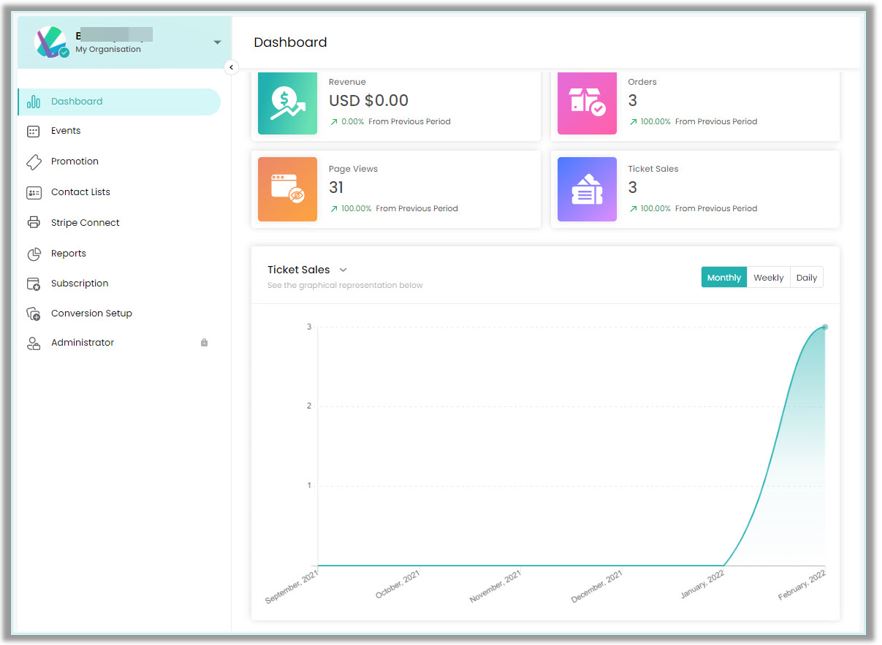The image size is (882, 645).
Task: Select the Conversion Setup icon
Action: click(33, 313)
